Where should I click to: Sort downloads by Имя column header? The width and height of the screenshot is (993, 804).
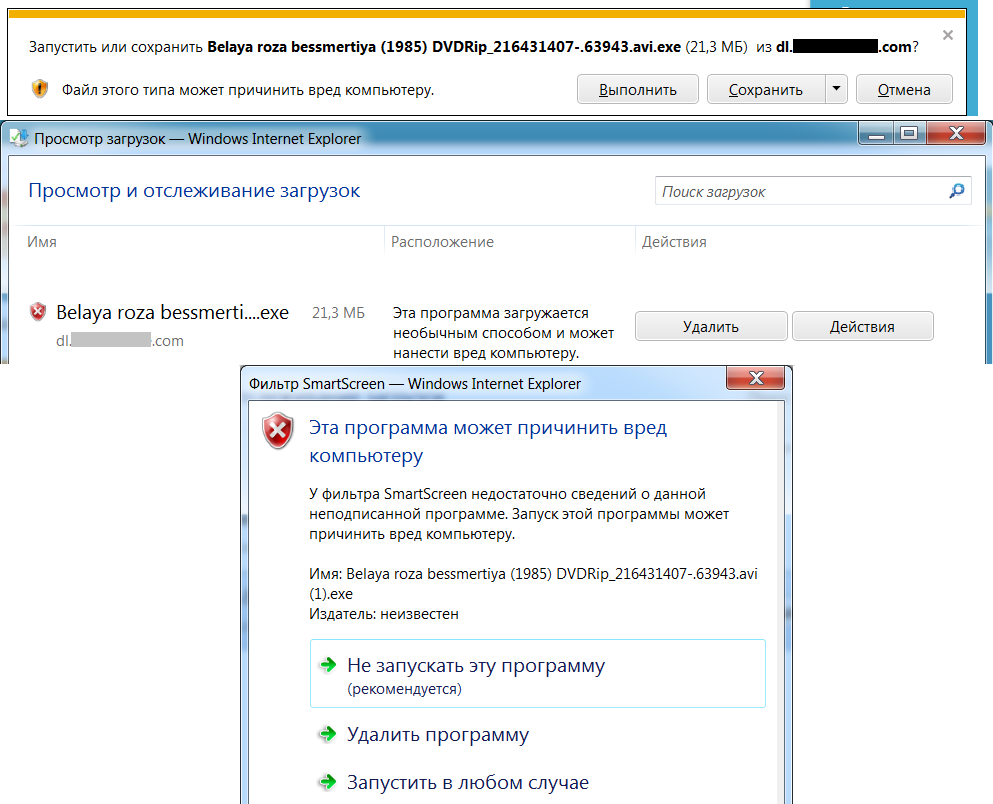42,242
